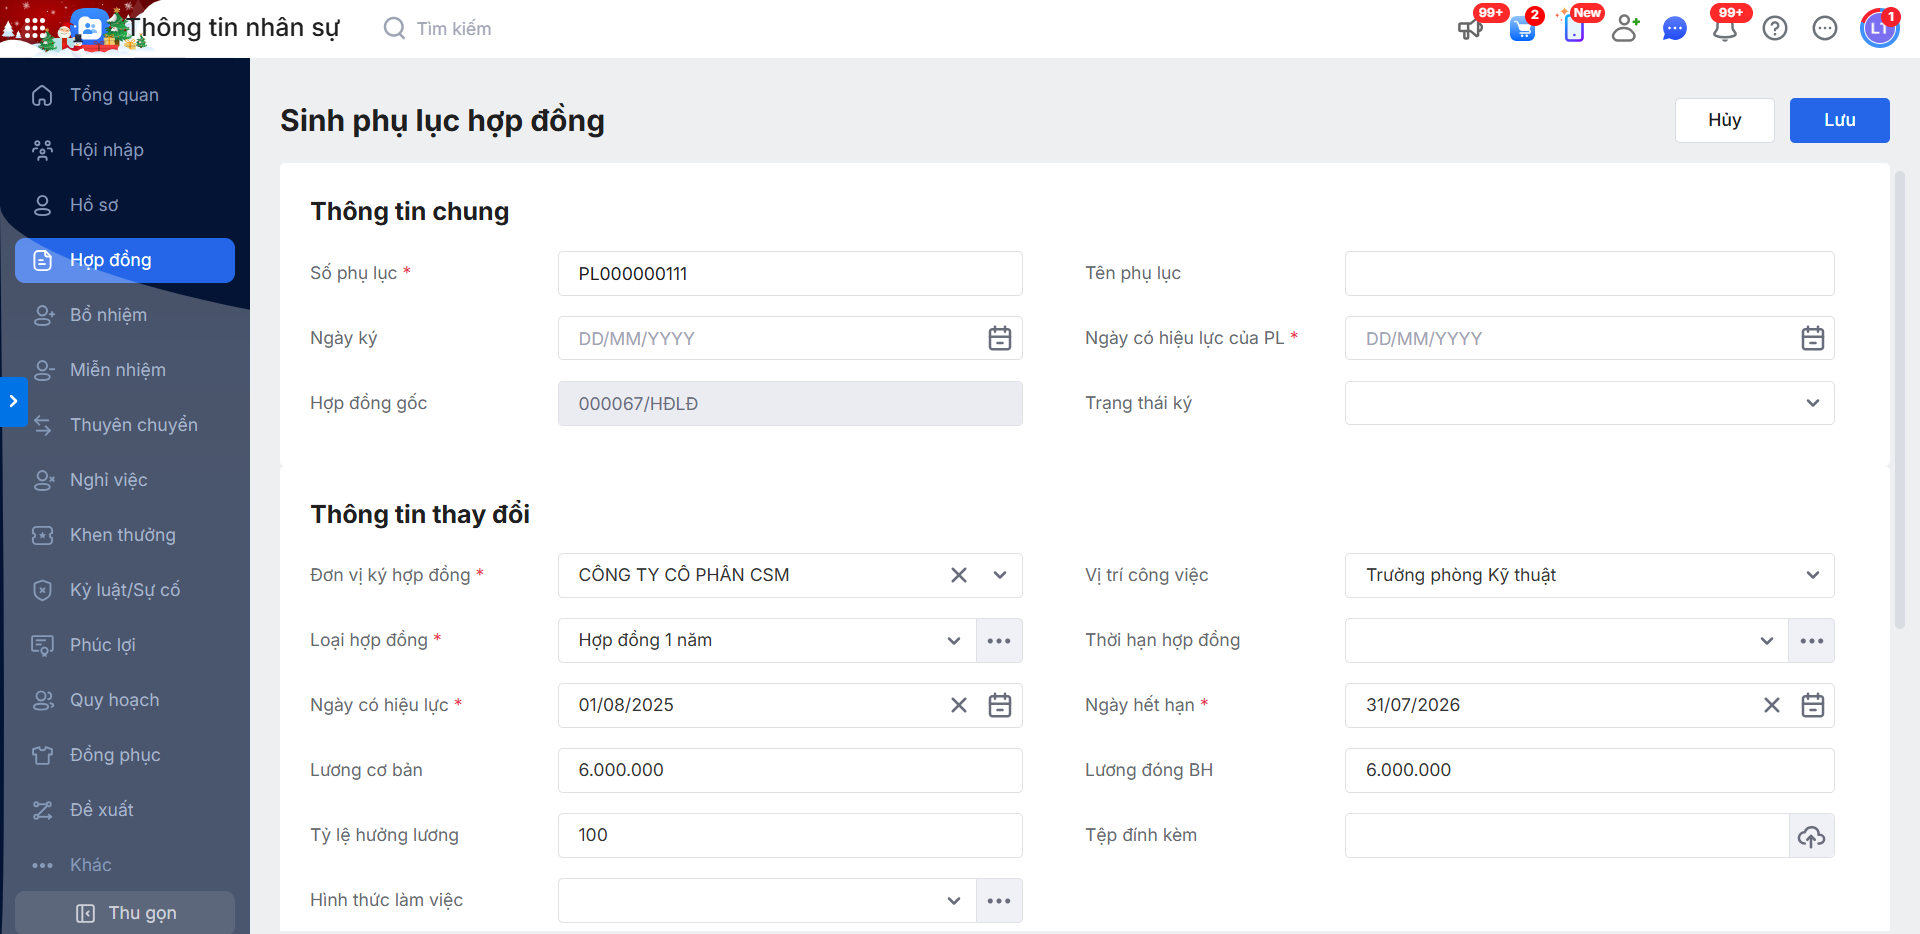1920x934 pixels.
Task: Click upload icon for Tệp đính kèm
Action: pos(1811,836)
